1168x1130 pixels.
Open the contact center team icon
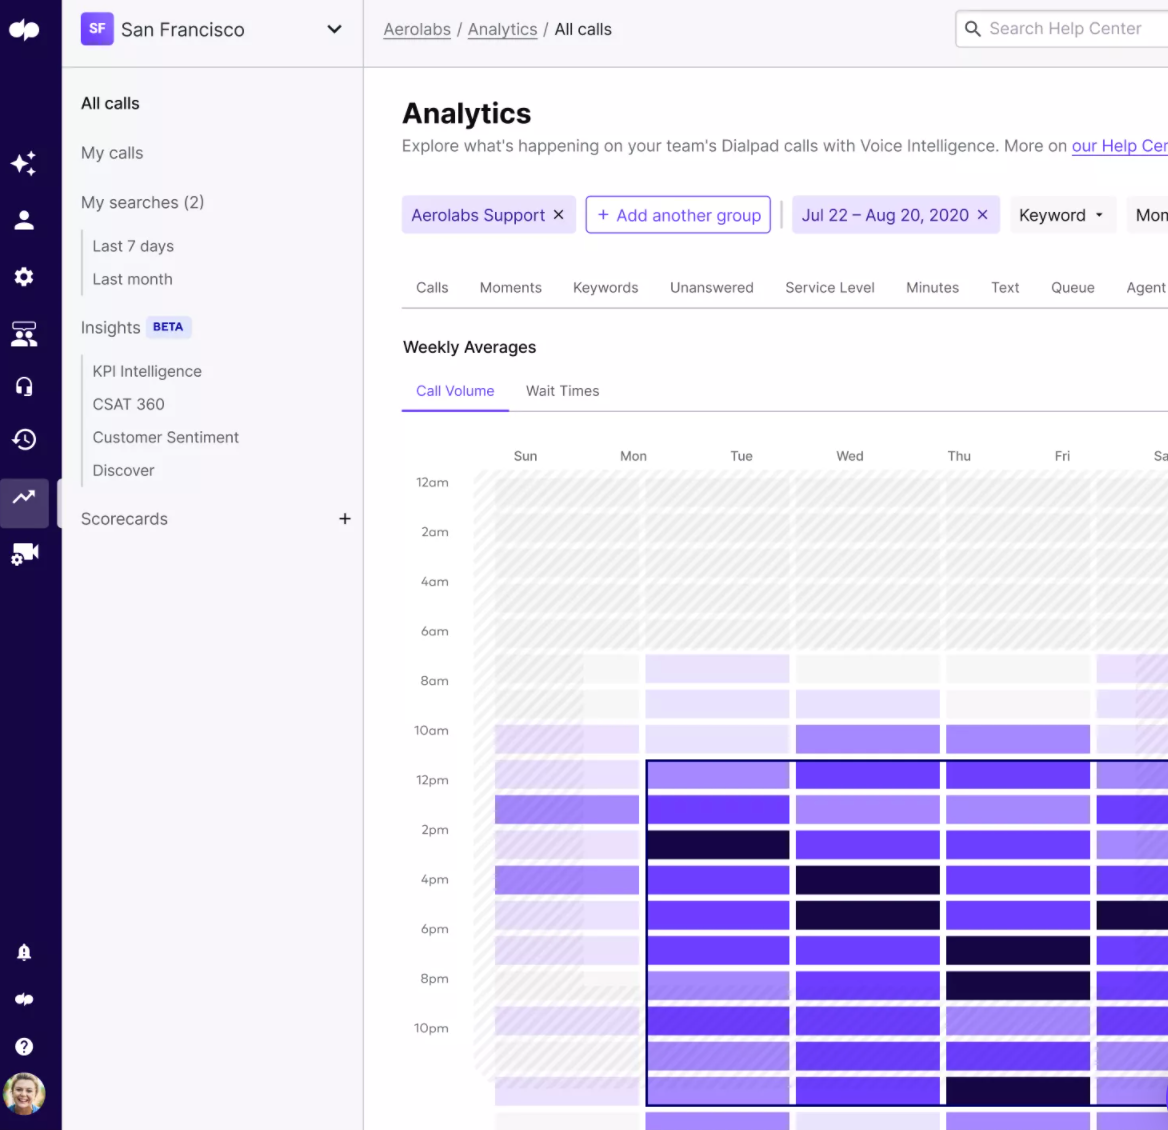(24, 334)
